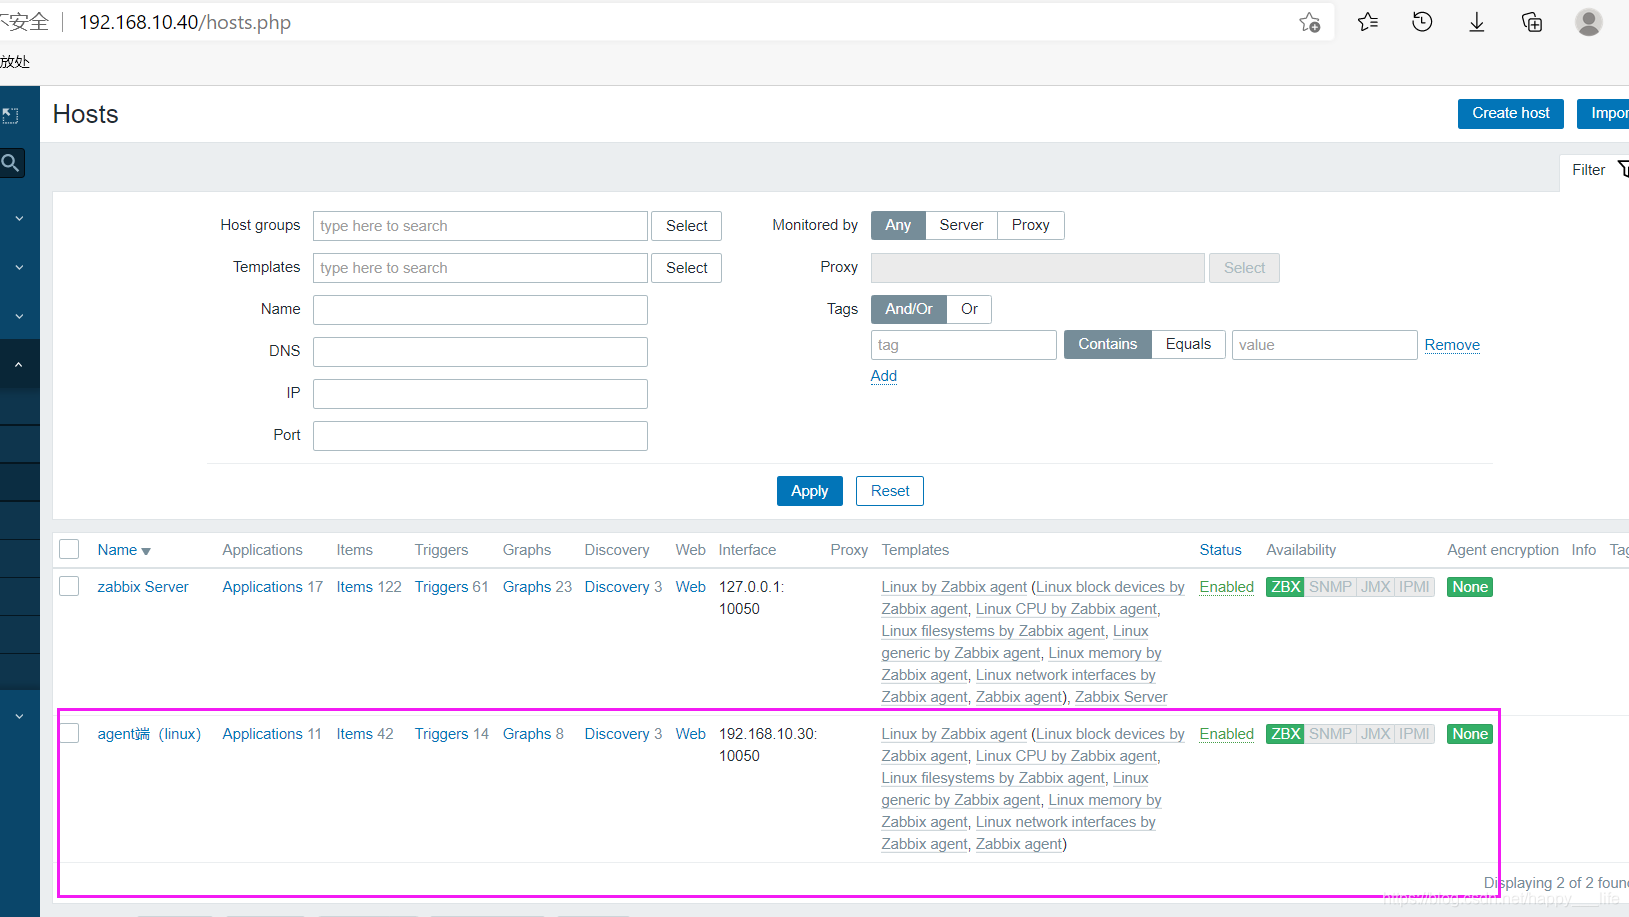Add another tag filter row

coord(883,376)
